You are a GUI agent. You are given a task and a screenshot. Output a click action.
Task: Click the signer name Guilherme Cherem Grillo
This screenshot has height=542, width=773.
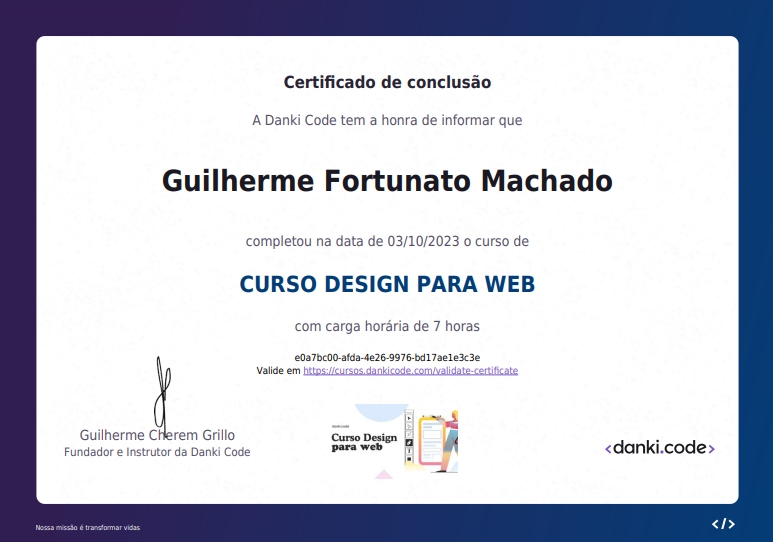[157, 435]
